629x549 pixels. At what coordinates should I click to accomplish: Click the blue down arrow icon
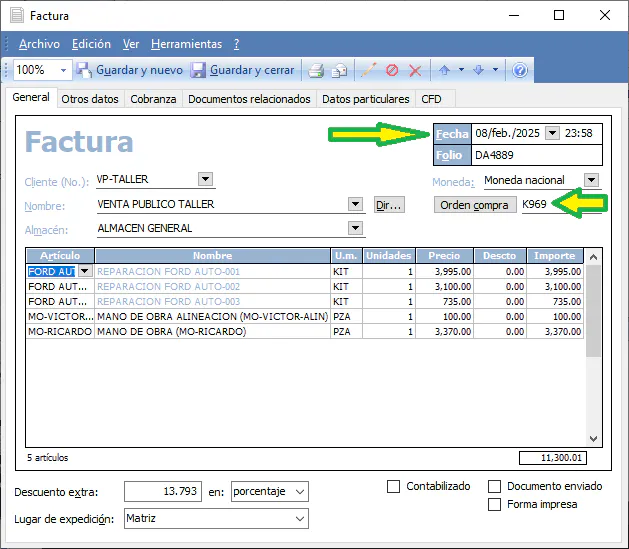[x=479, y=70]
